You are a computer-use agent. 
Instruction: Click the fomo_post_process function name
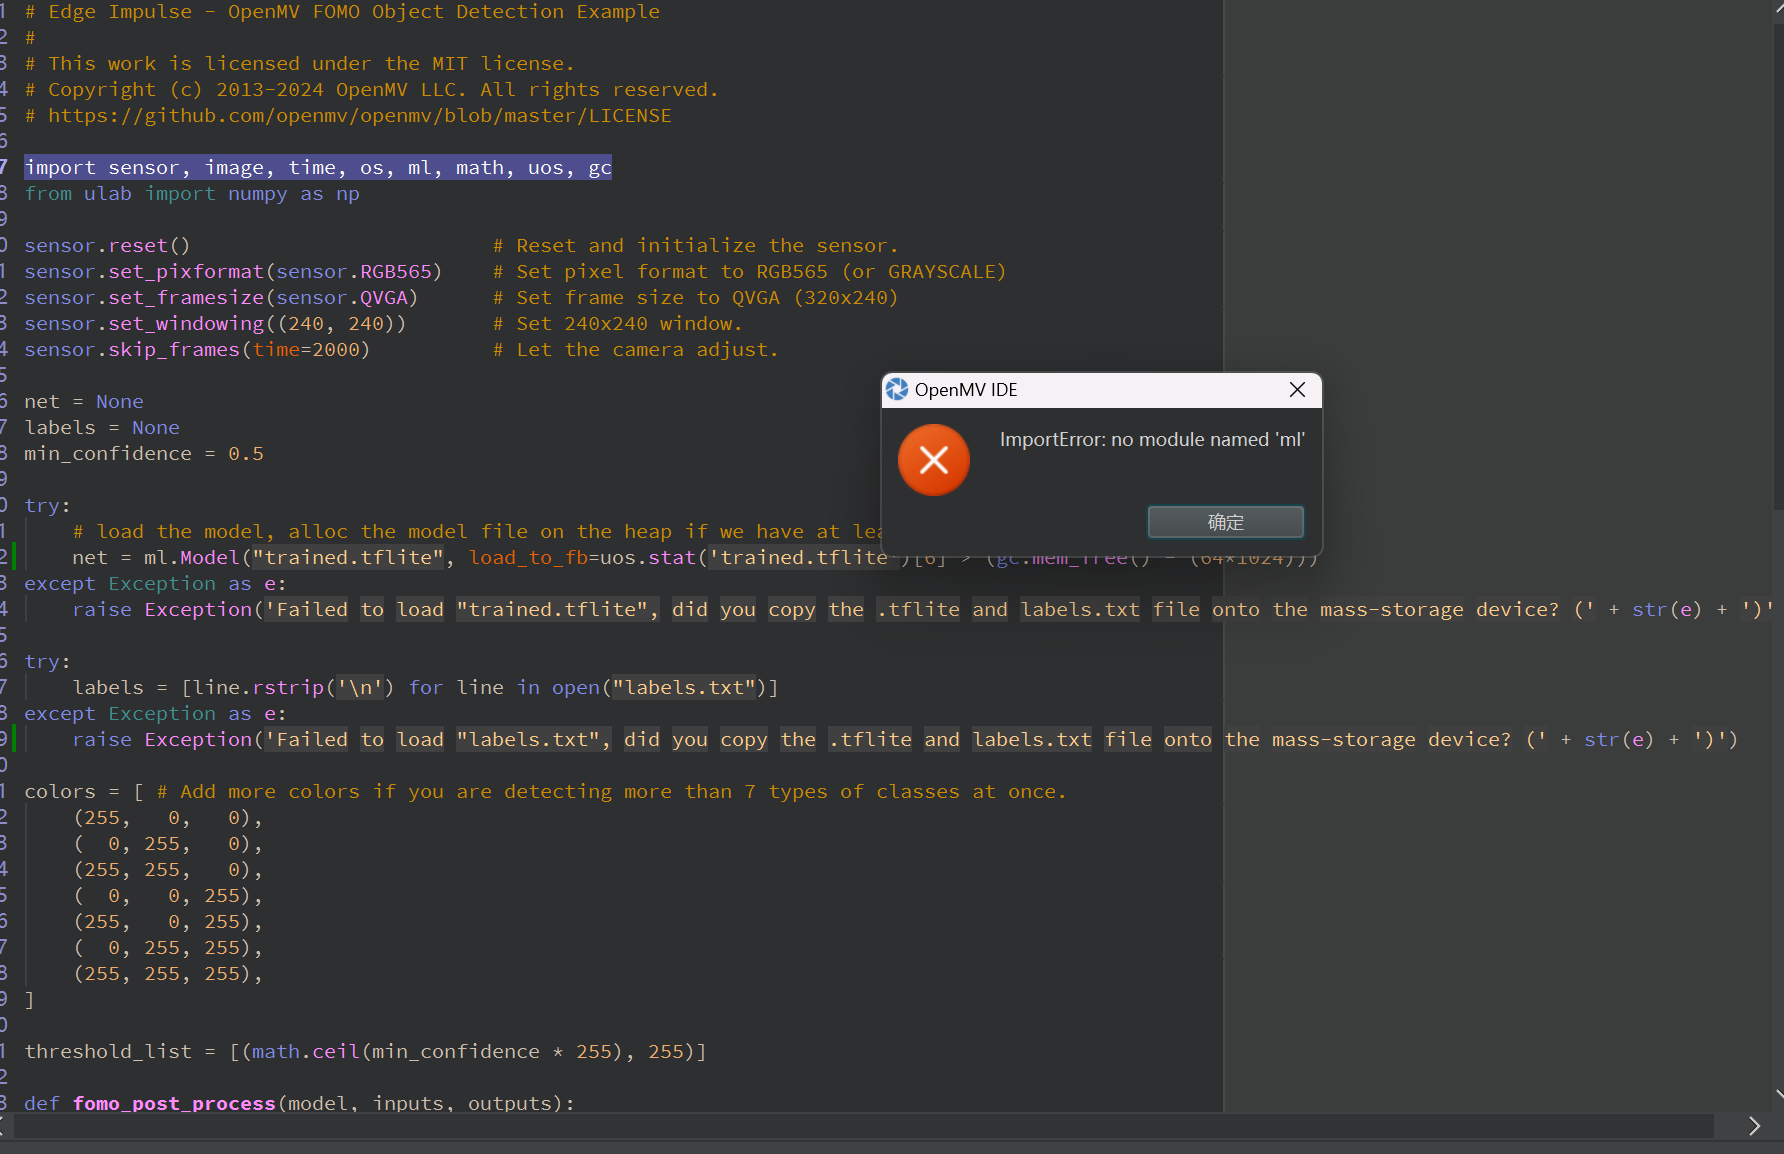pyautogui.click(x=174, y=1104)
